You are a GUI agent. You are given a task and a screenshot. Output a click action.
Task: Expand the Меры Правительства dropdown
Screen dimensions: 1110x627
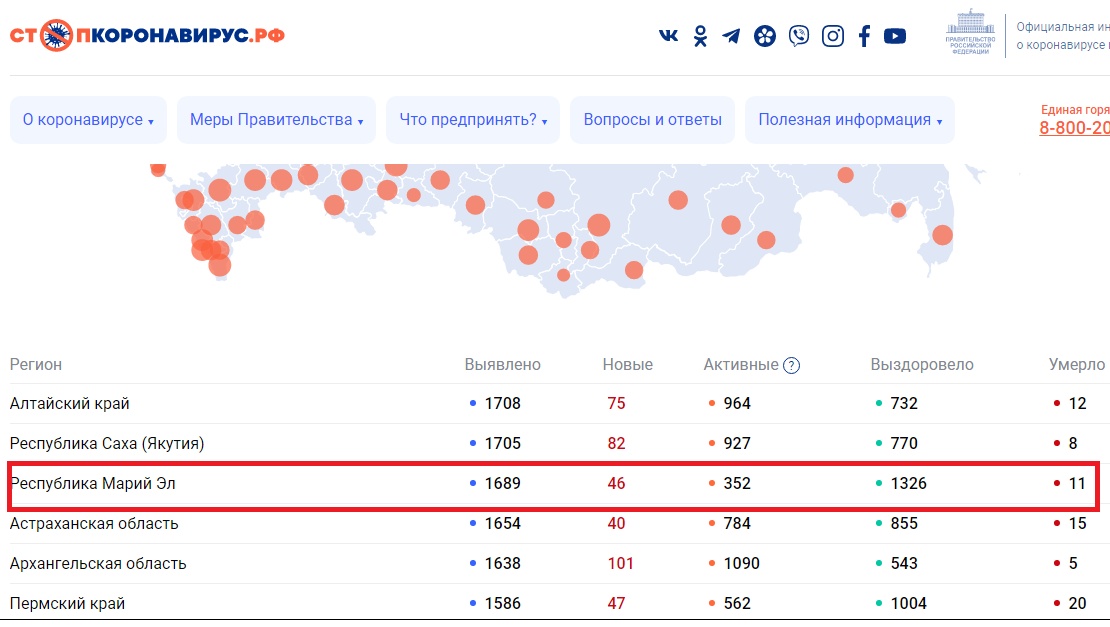(276, 120)
